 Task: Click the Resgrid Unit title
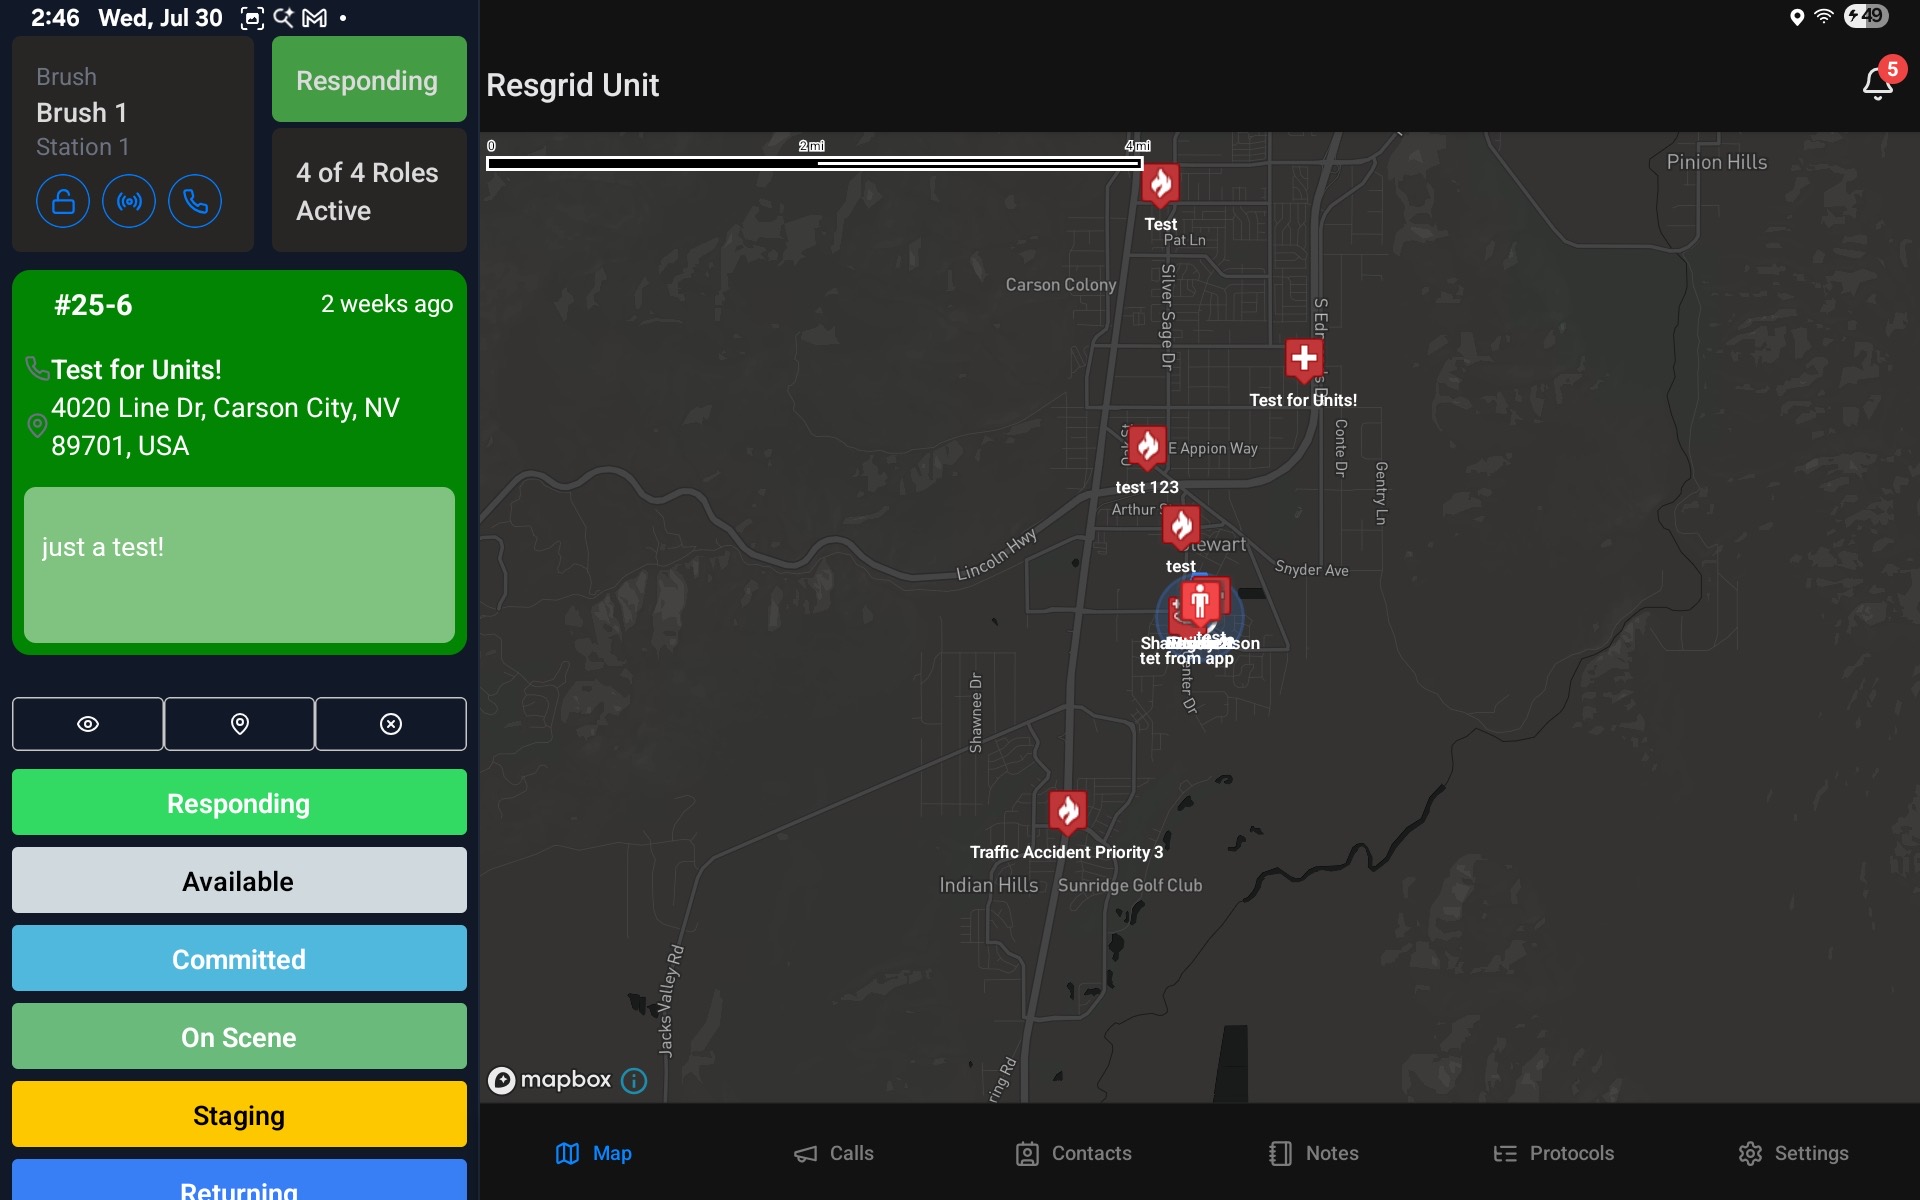coord(573,86)
